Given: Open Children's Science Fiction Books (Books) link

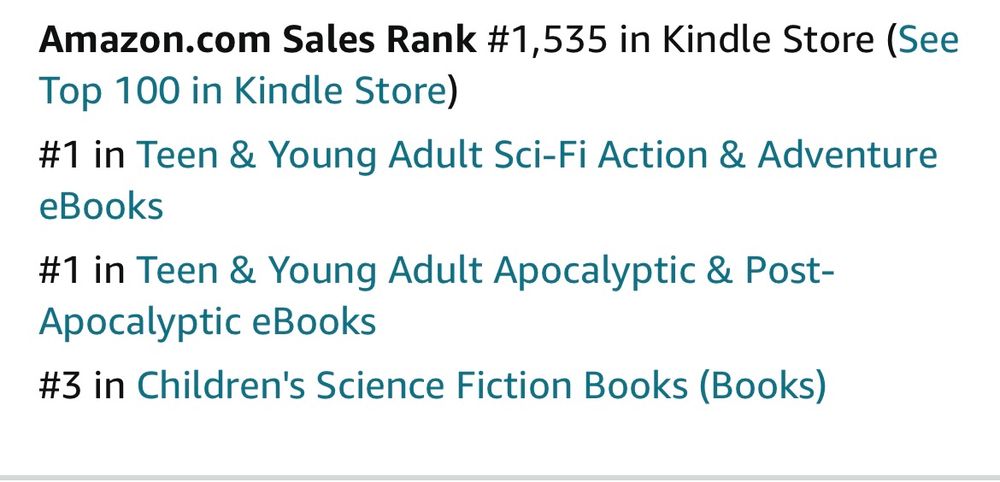Looking at the screenshot, I should pos(480,386).
